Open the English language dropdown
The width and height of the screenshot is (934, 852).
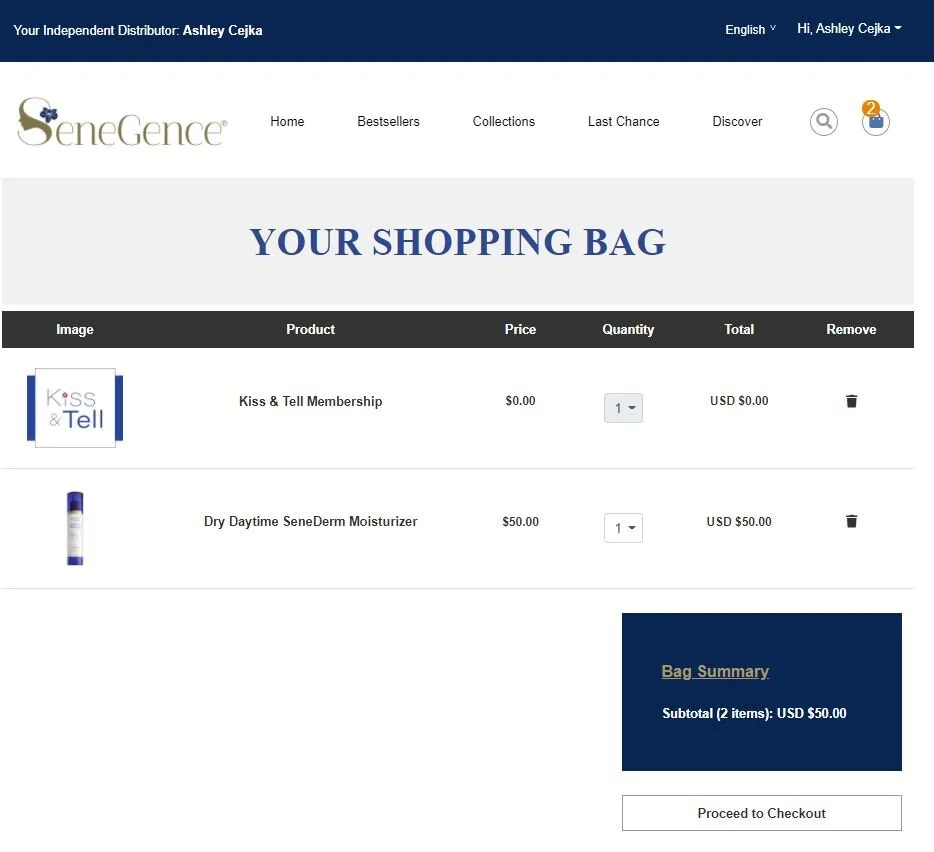pos(749,30)
